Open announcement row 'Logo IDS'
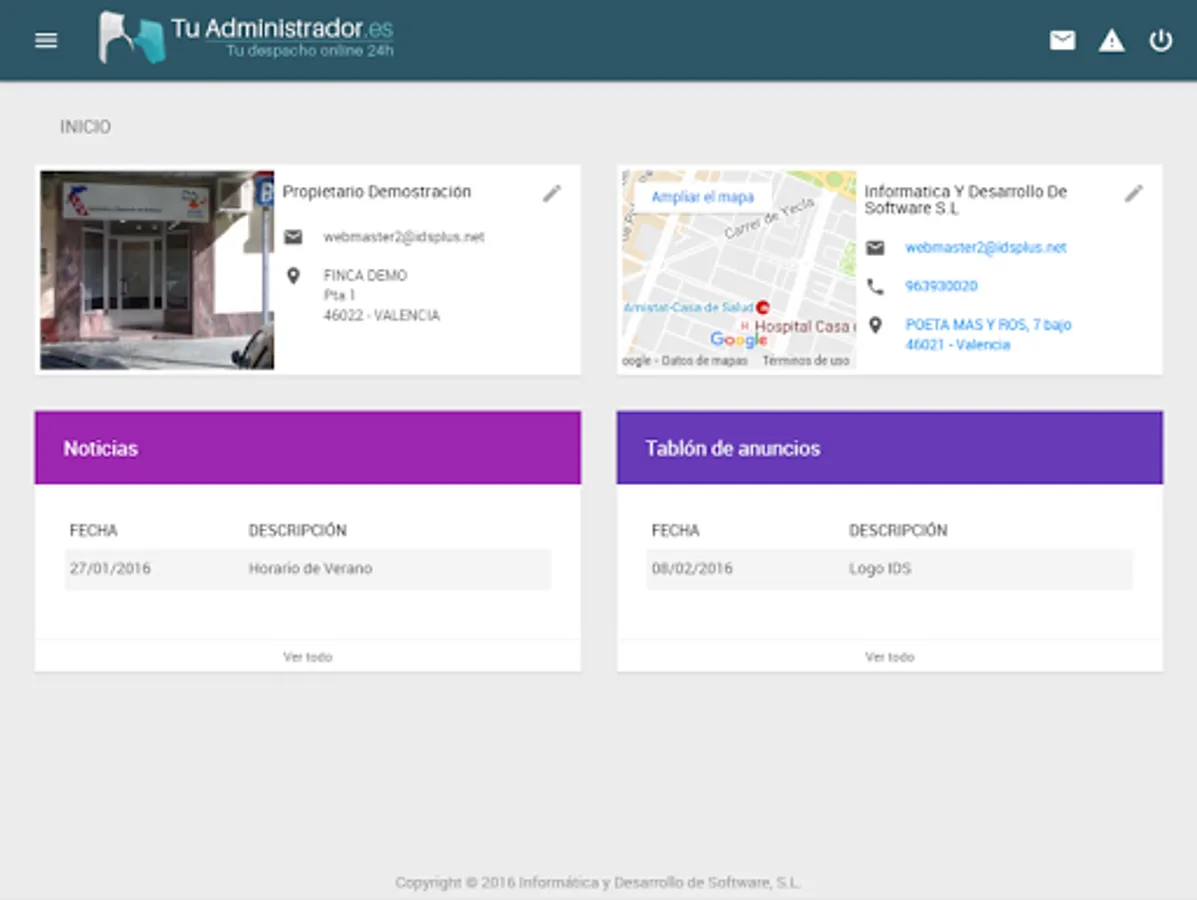The width and height of the screenshot is (1197, 900). pos(889,569)
